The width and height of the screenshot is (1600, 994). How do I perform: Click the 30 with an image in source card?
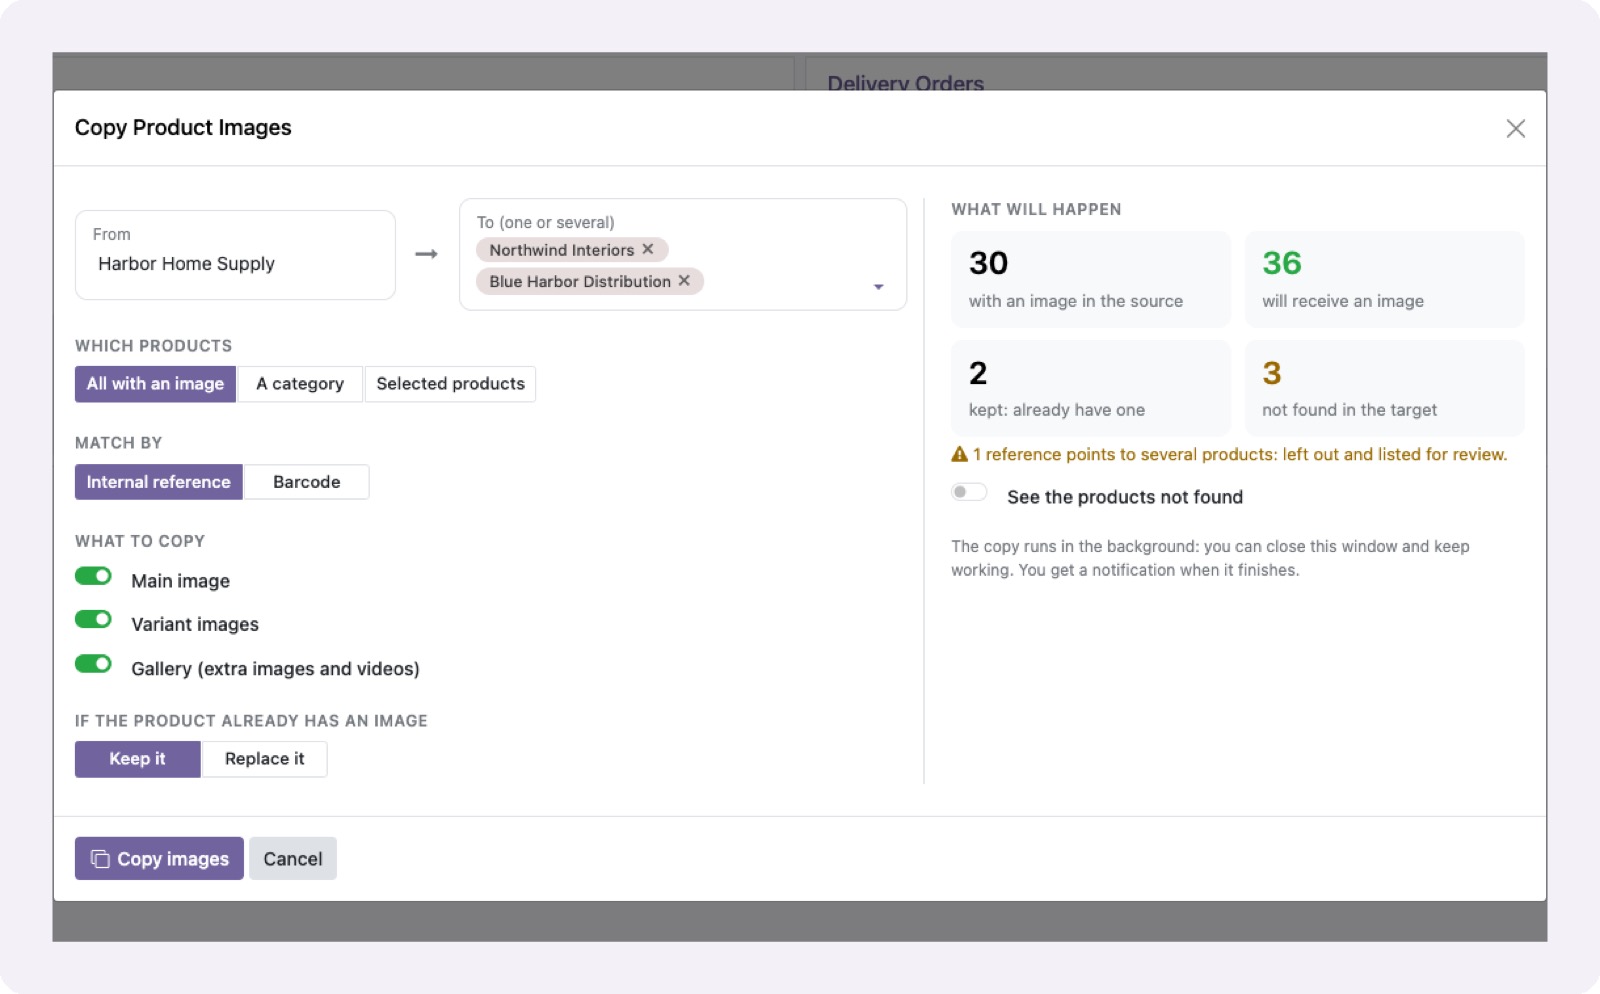[x=1091, y=279]
